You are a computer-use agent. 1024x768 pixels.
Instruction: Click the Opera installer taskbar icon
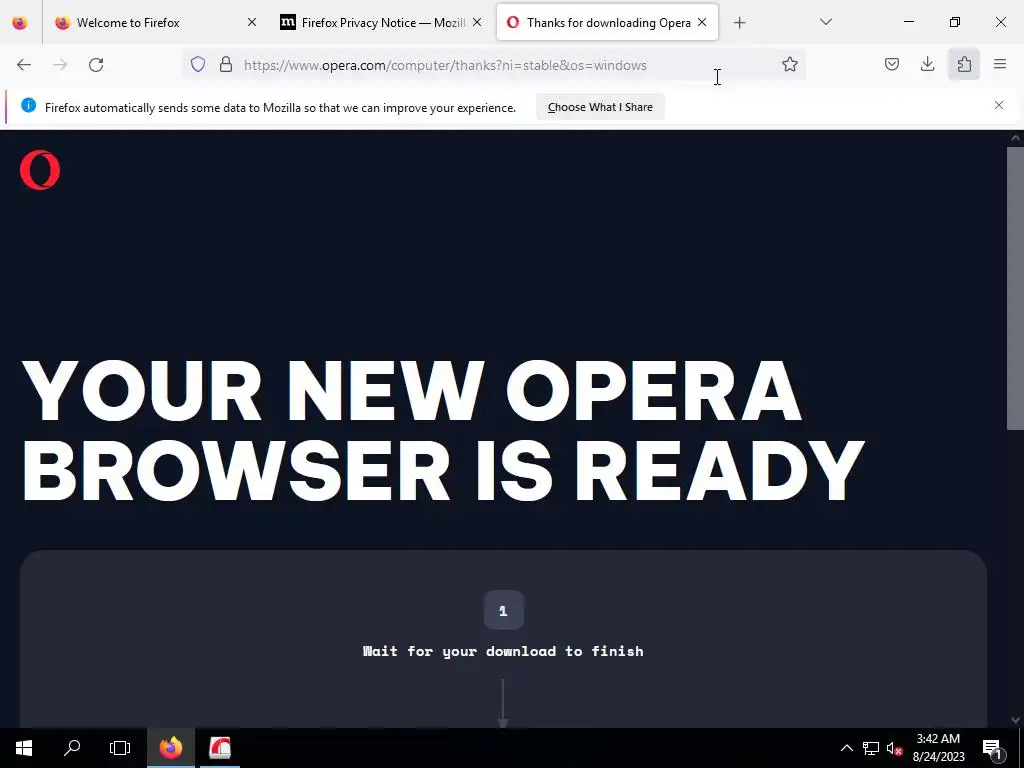[220, 748]
